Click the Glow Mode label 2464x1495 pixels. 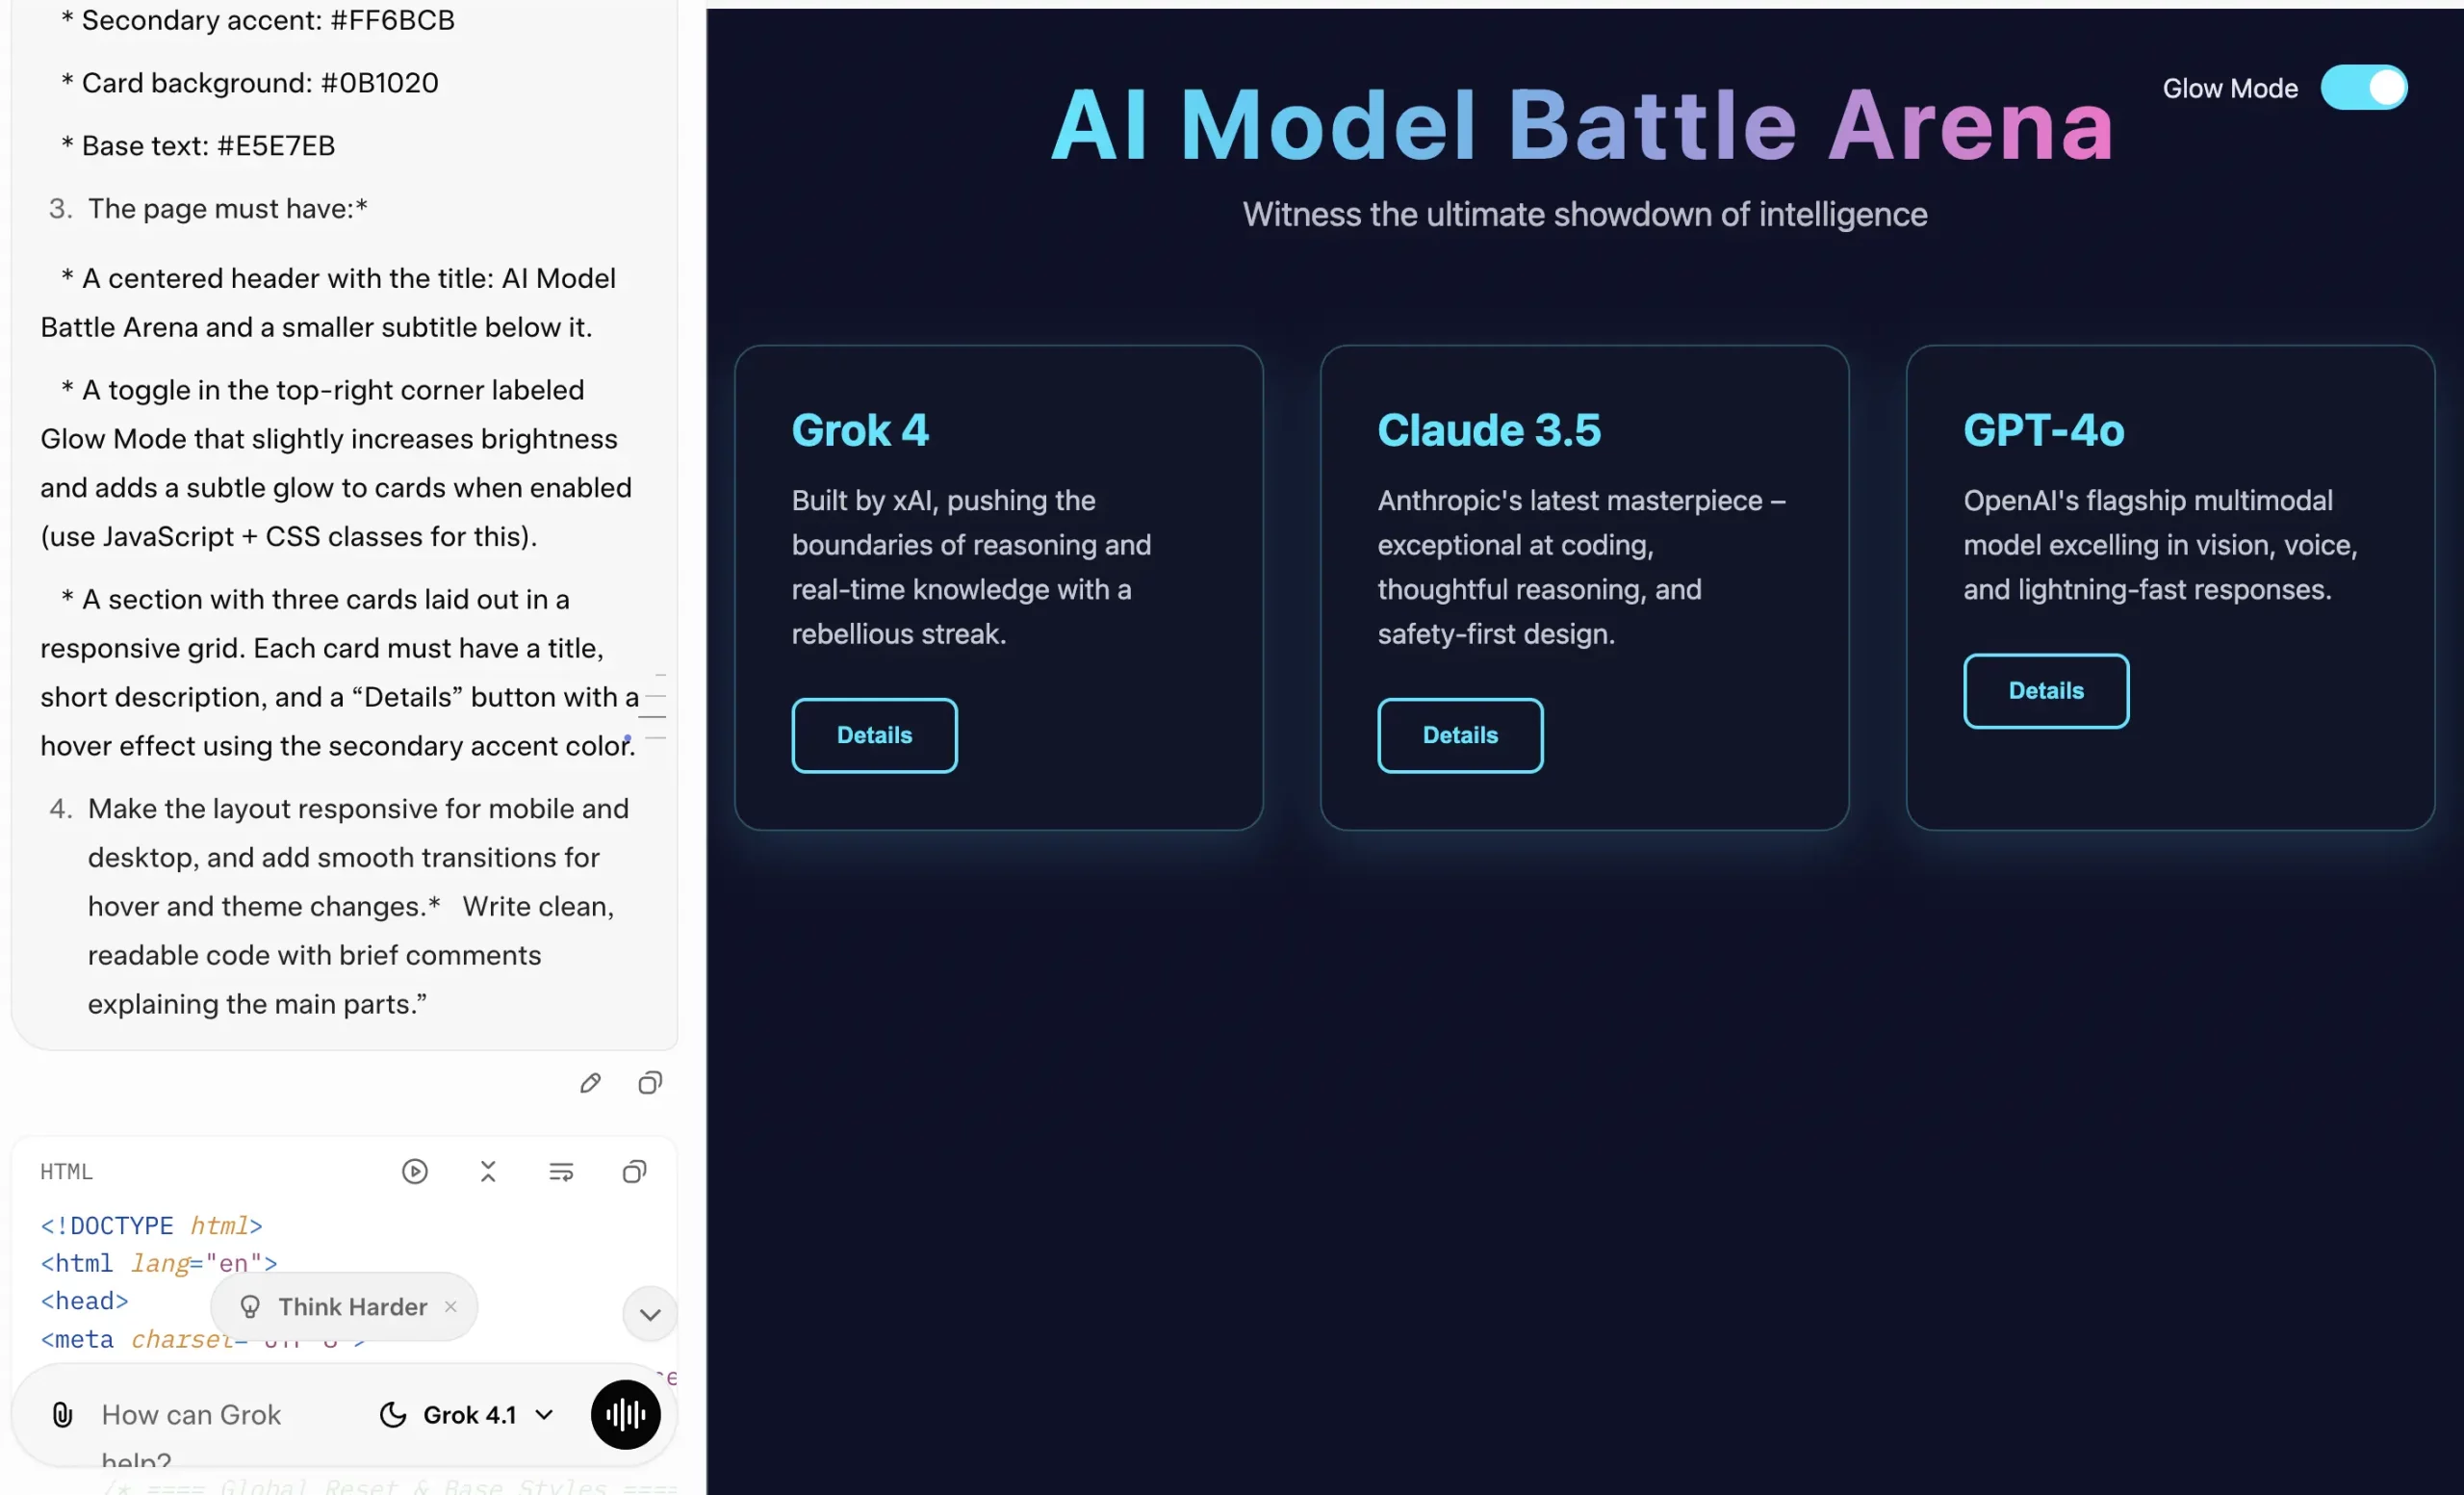click(x=2230, y=88)
